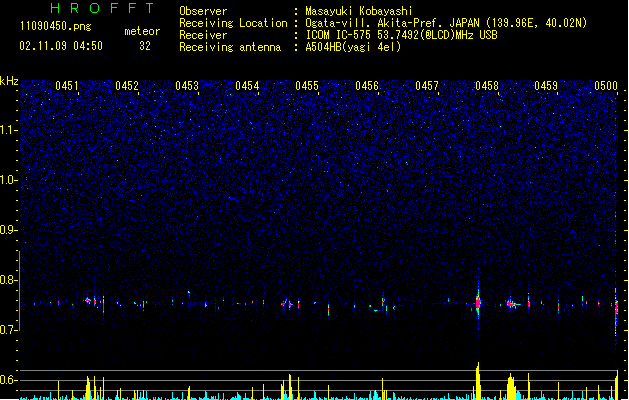This screenshot has height=400, width=629.
Task: Click the Observer label
Action: (x=203, y=11)
